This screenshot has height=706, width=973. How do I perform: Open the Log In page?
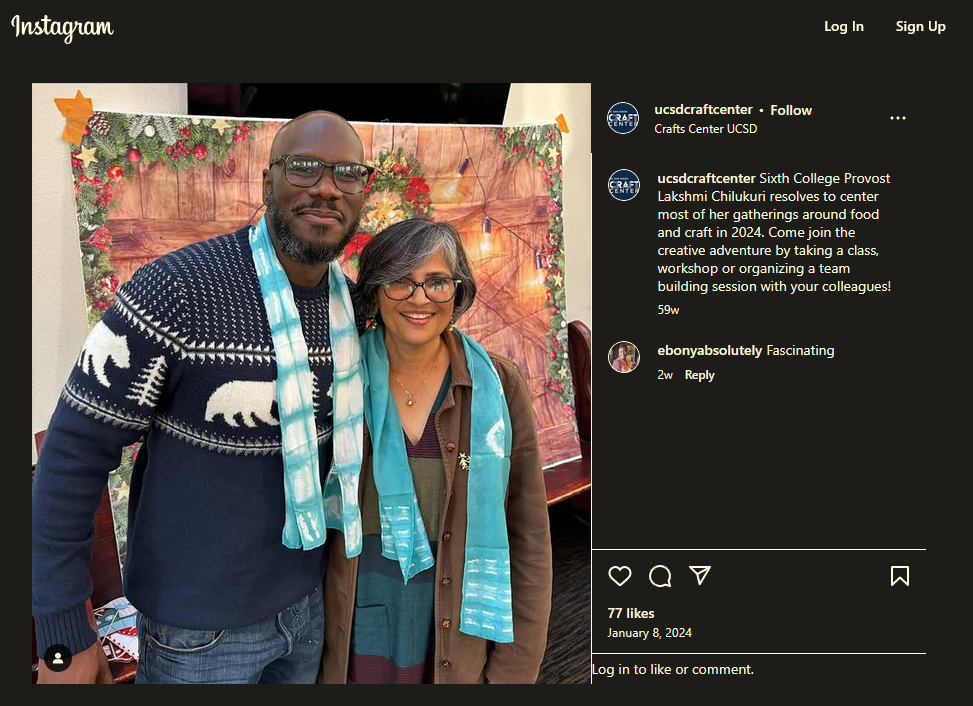pos(843,26)
